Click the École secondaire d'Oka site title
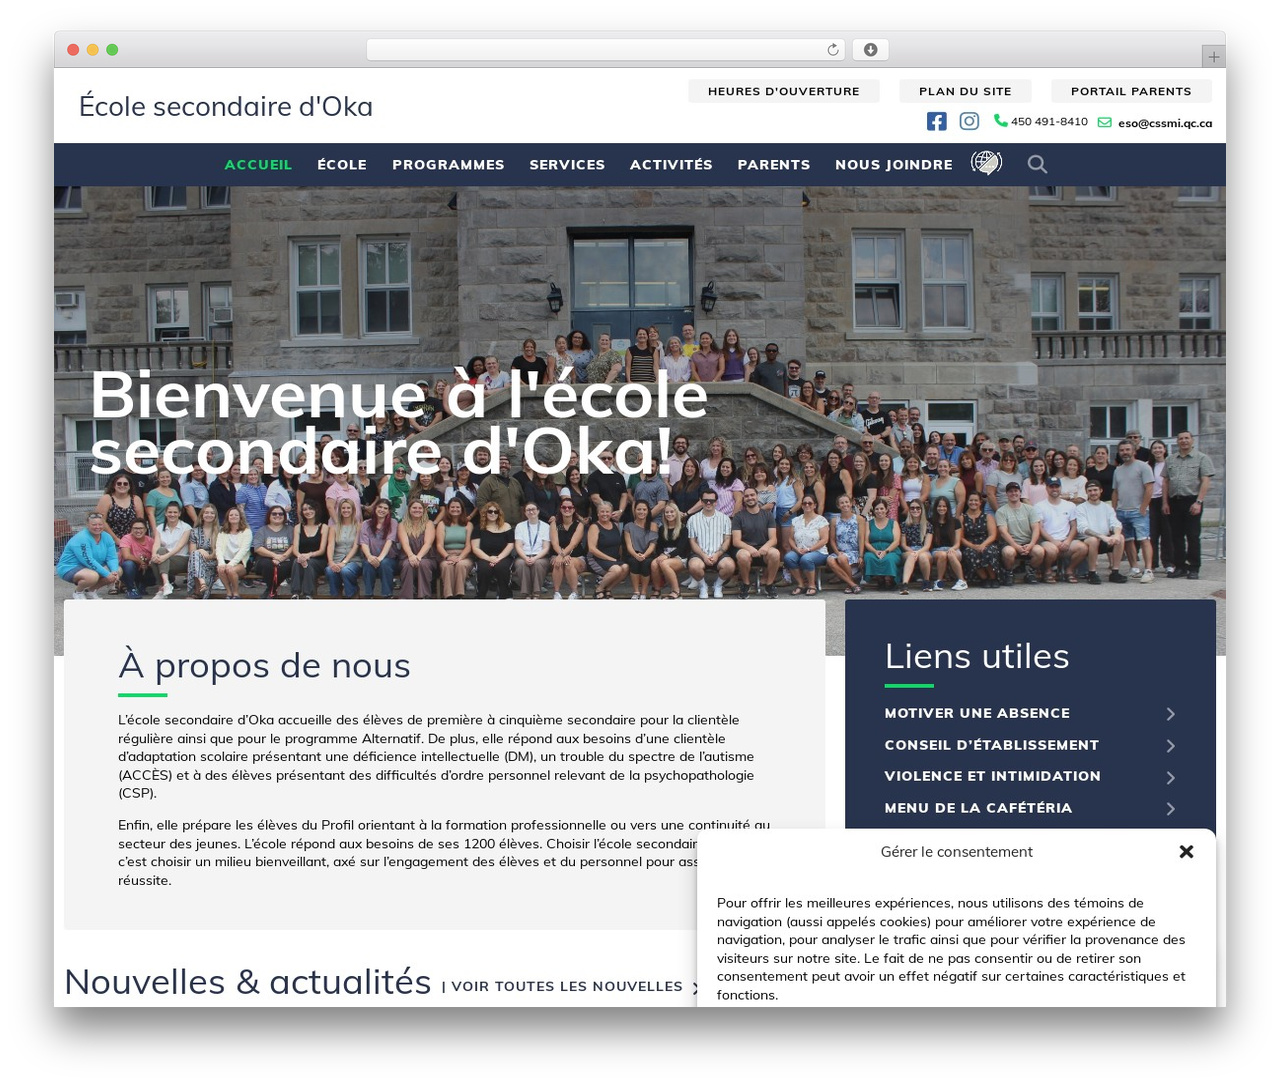This screenshot has width=1280, height=1084. pyautogui.click(x=226, y=107)
